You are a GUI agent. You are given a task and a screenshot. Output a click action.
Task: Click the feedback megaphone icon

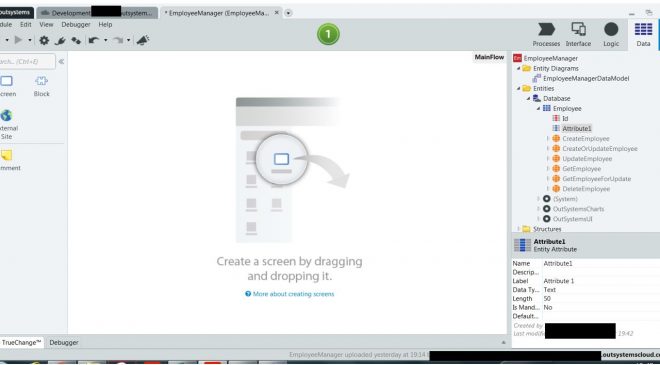pyautogui.click(x=143, y=40)
